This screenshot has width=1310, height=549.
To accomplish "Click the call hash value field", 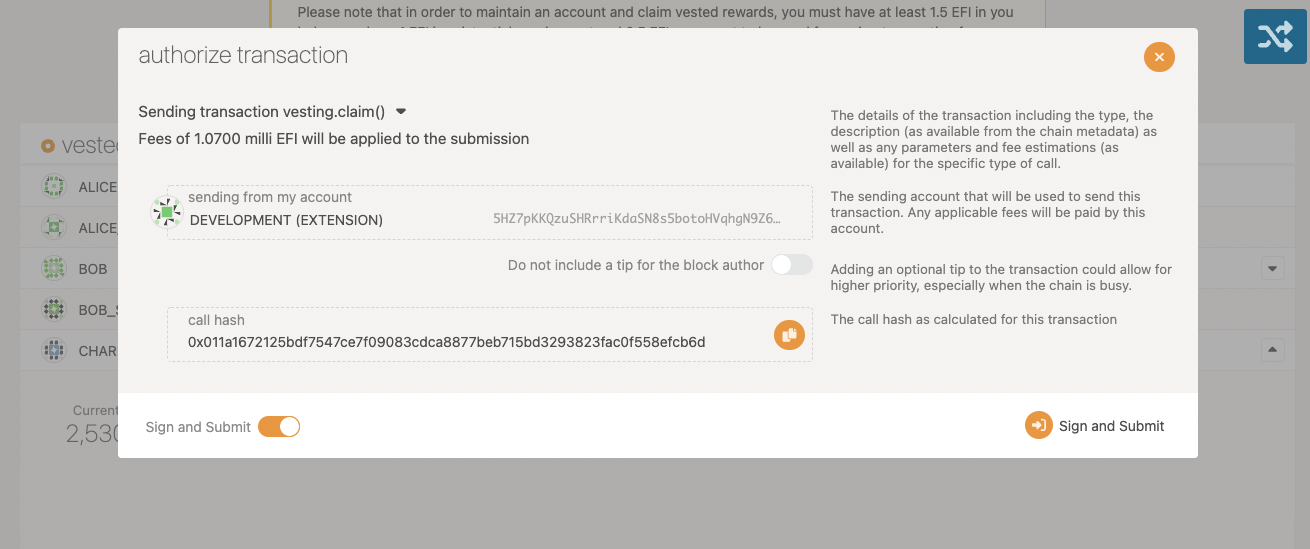I will [490, 334].
